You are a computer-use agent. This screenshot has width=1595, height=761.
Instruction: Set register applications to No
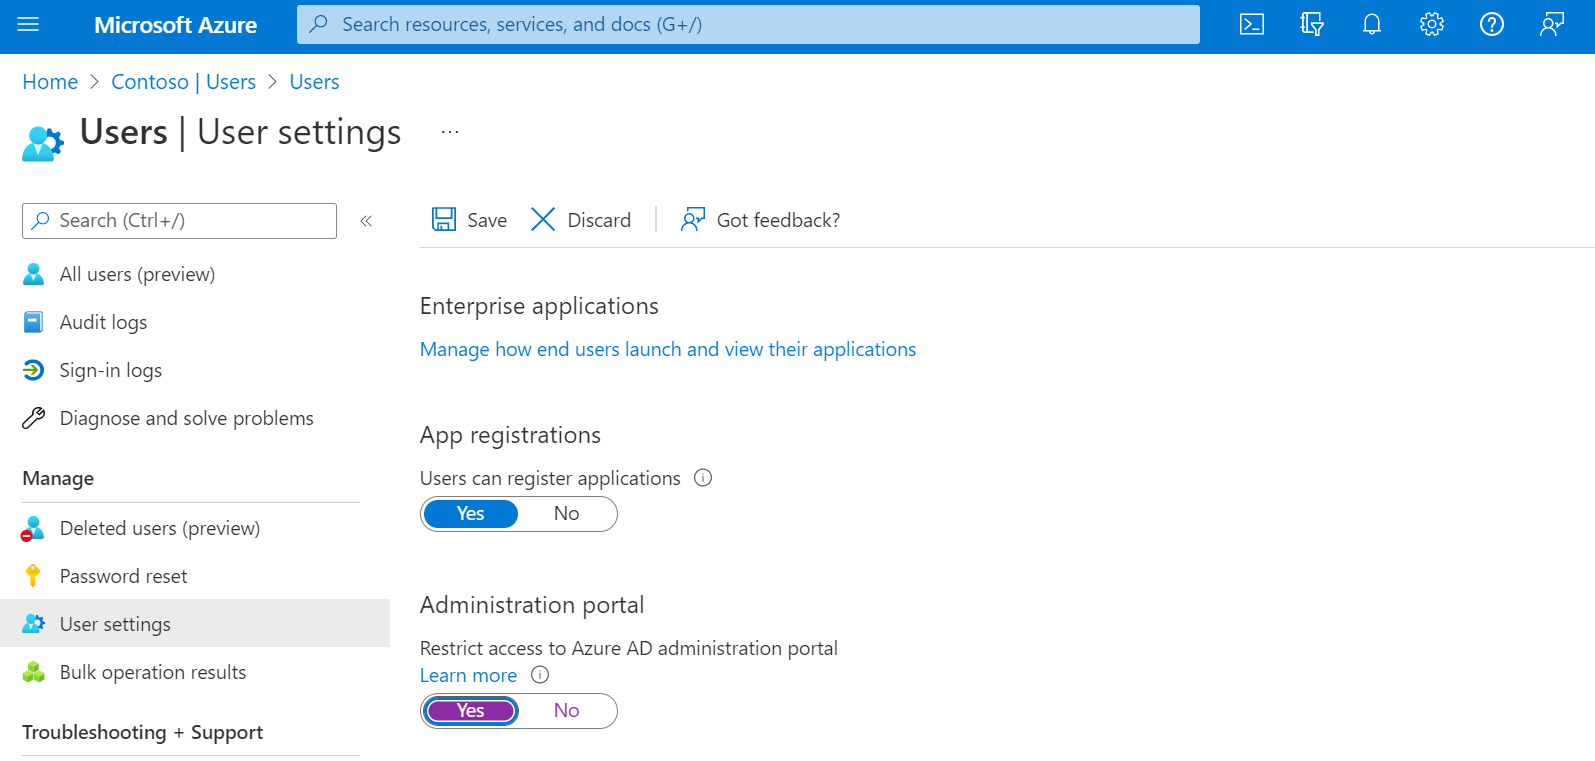pos(567,514)
